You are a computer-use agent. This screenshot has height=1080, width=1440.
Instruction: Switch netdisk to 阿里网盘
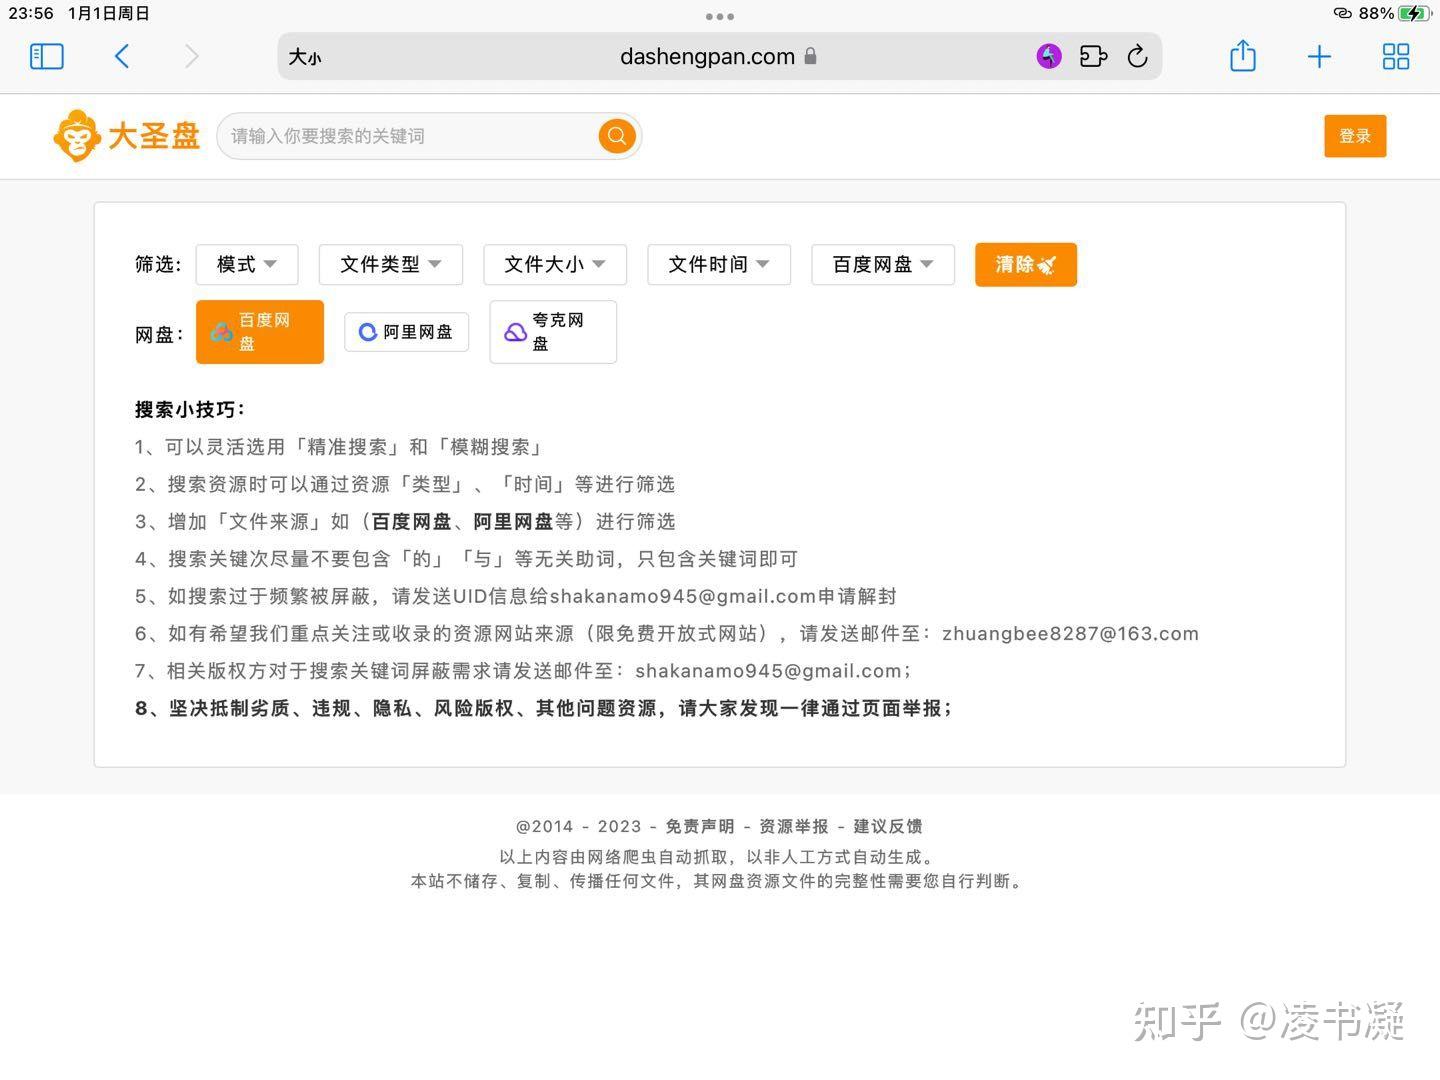(406, 332)
